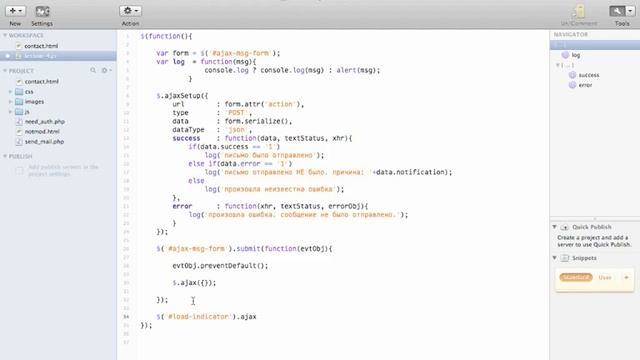Select the highlighted top Navigator row
Viewport: 640px width, 360px height.
point(595,45)
